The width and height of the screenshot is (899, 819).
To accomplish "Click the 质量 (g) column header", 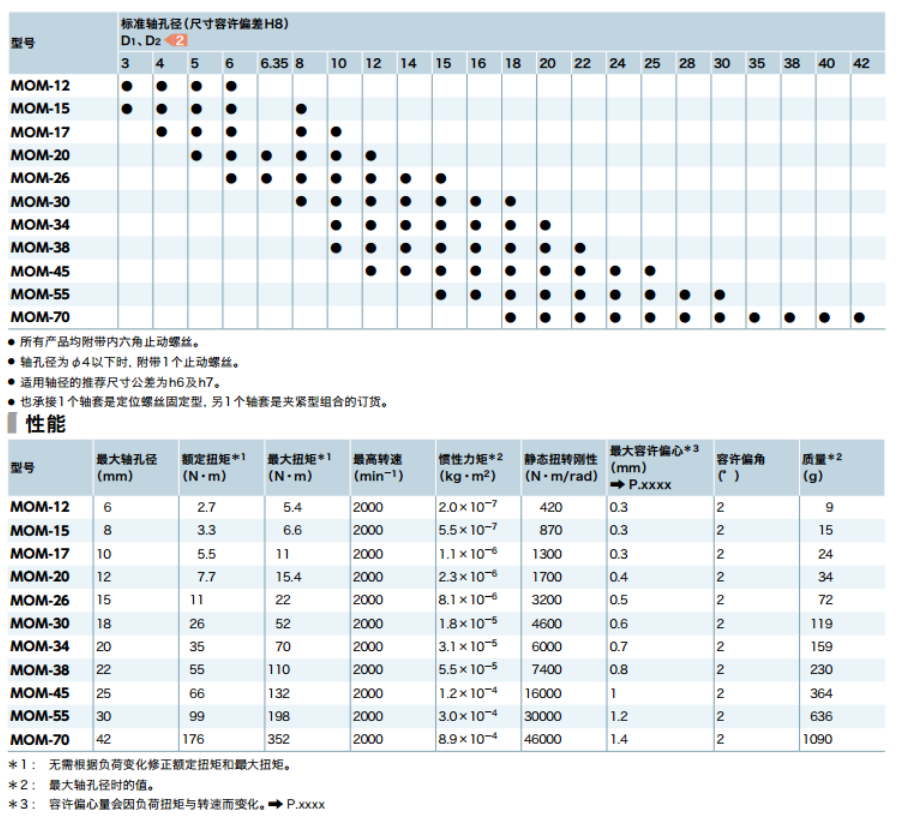I will [822, 467].
